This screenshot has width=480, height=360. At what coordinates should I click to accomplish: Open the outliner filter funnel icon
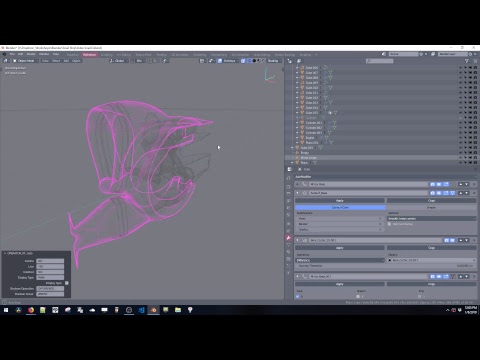point(466,61)
